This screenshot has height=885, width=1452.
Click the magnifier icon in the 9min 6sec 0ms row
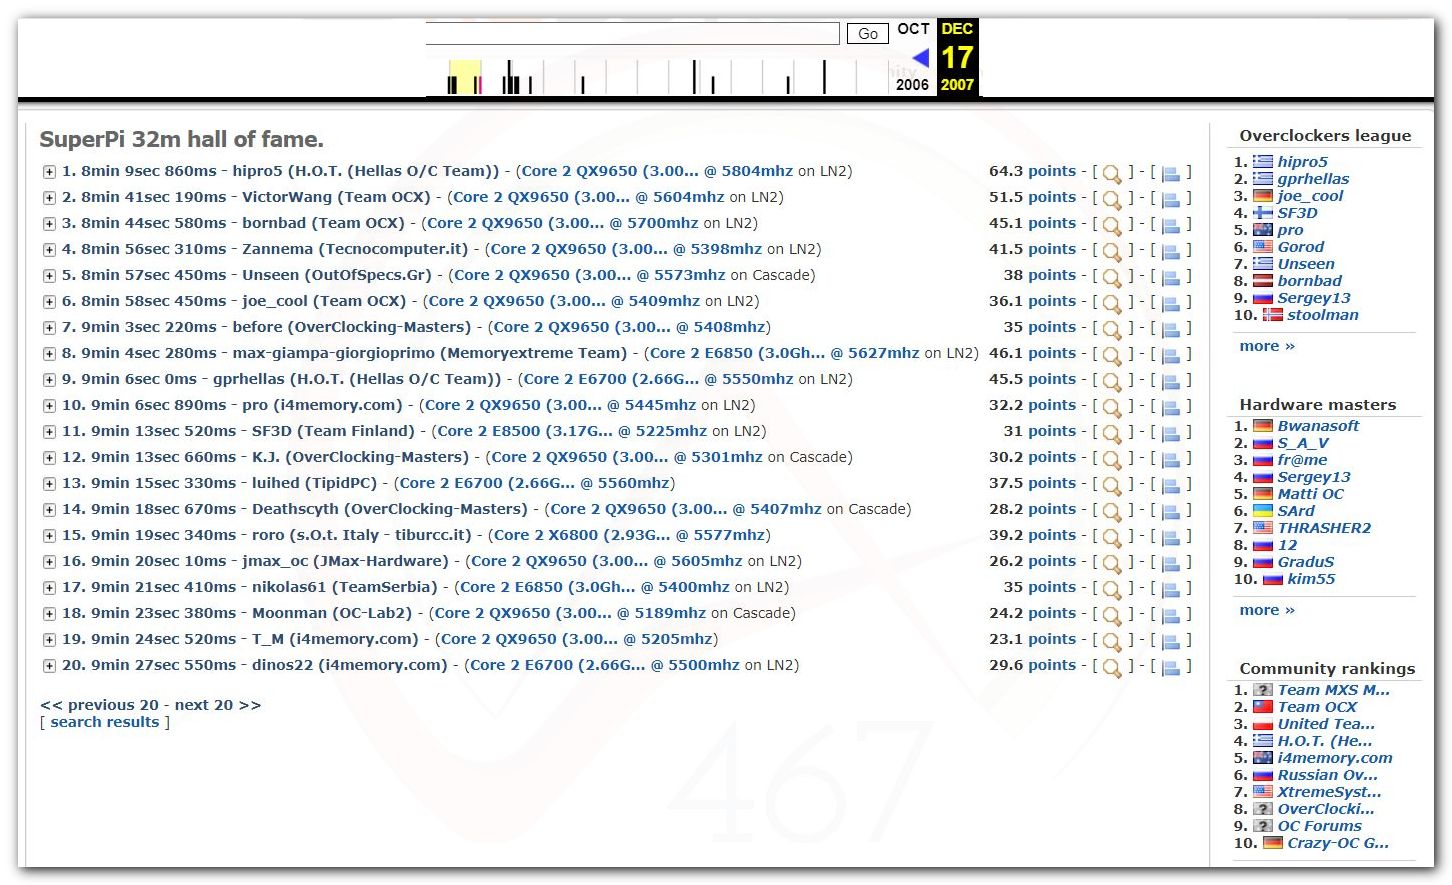point(1111,381)
